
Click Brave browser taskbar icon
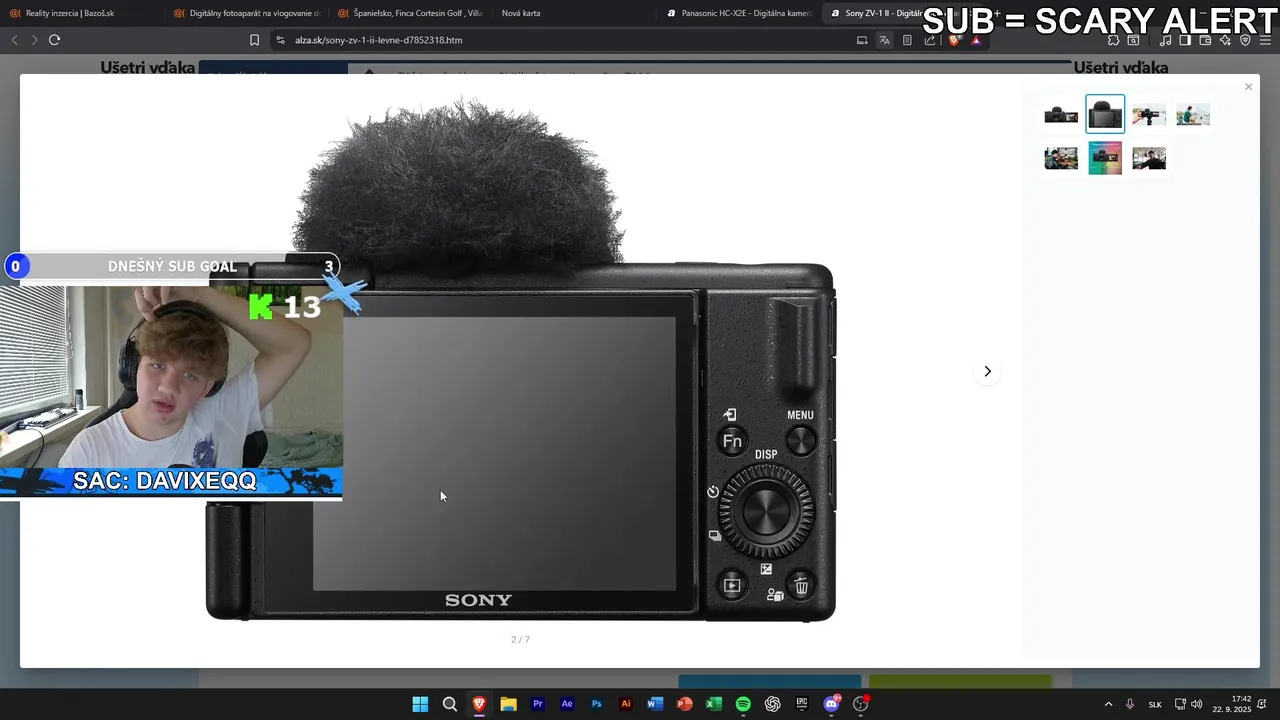point(479,704)
